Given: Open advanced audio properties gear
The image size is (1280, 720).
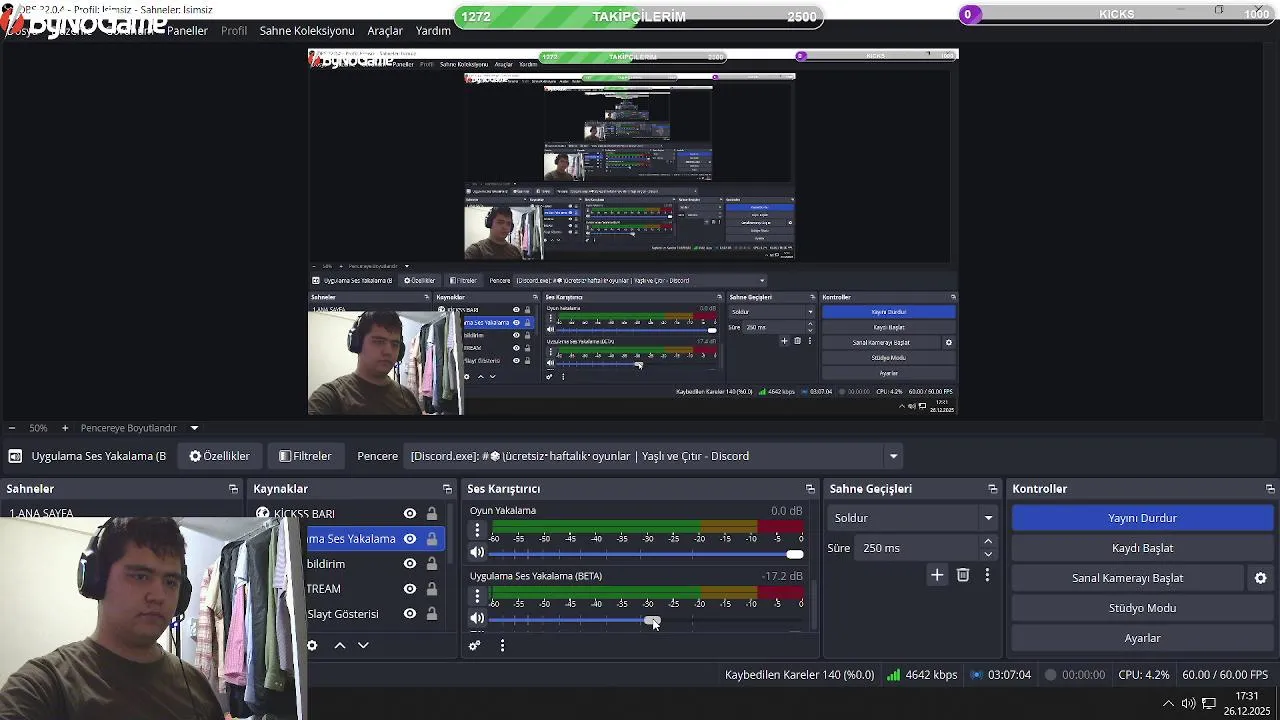Looking at the screenshot, I should pos(475,646).
